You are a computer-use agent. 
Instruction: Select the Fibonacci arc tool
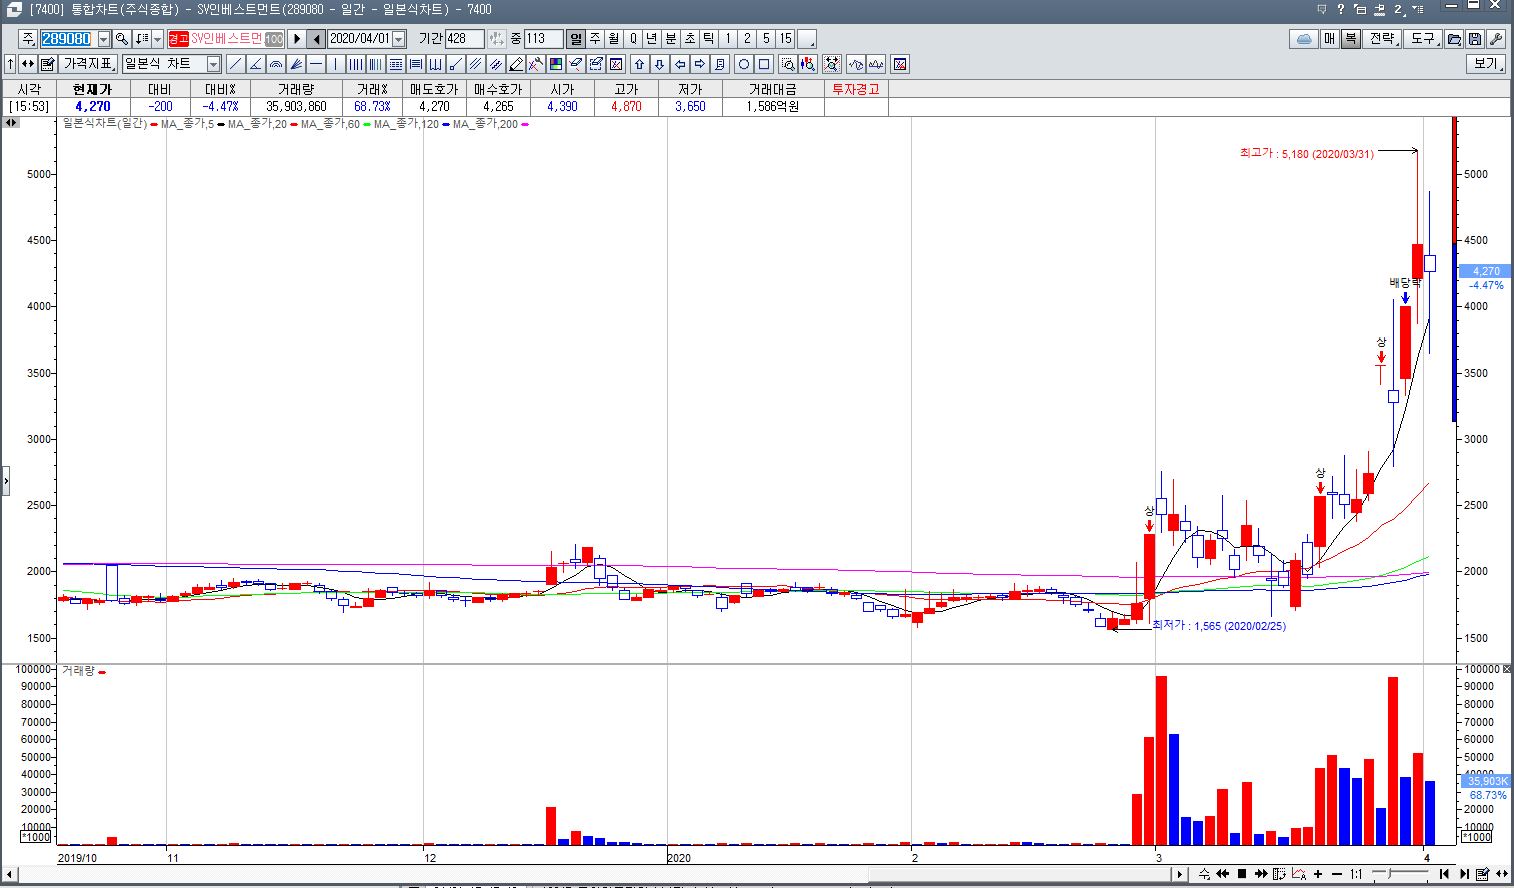click(x=276, y=64)
